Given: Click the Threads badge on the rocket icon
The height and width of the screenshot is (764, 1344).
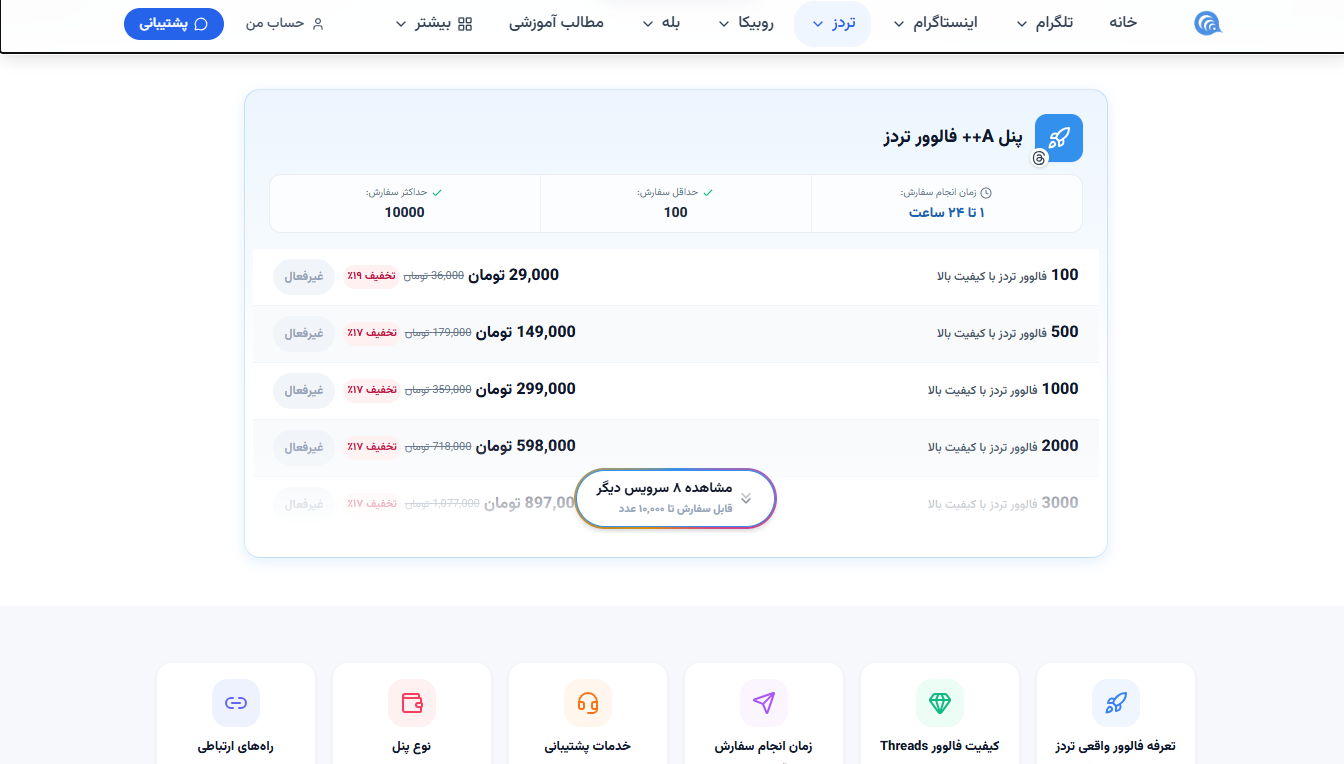Looking at the screenshot, I should coord(1040,158).
